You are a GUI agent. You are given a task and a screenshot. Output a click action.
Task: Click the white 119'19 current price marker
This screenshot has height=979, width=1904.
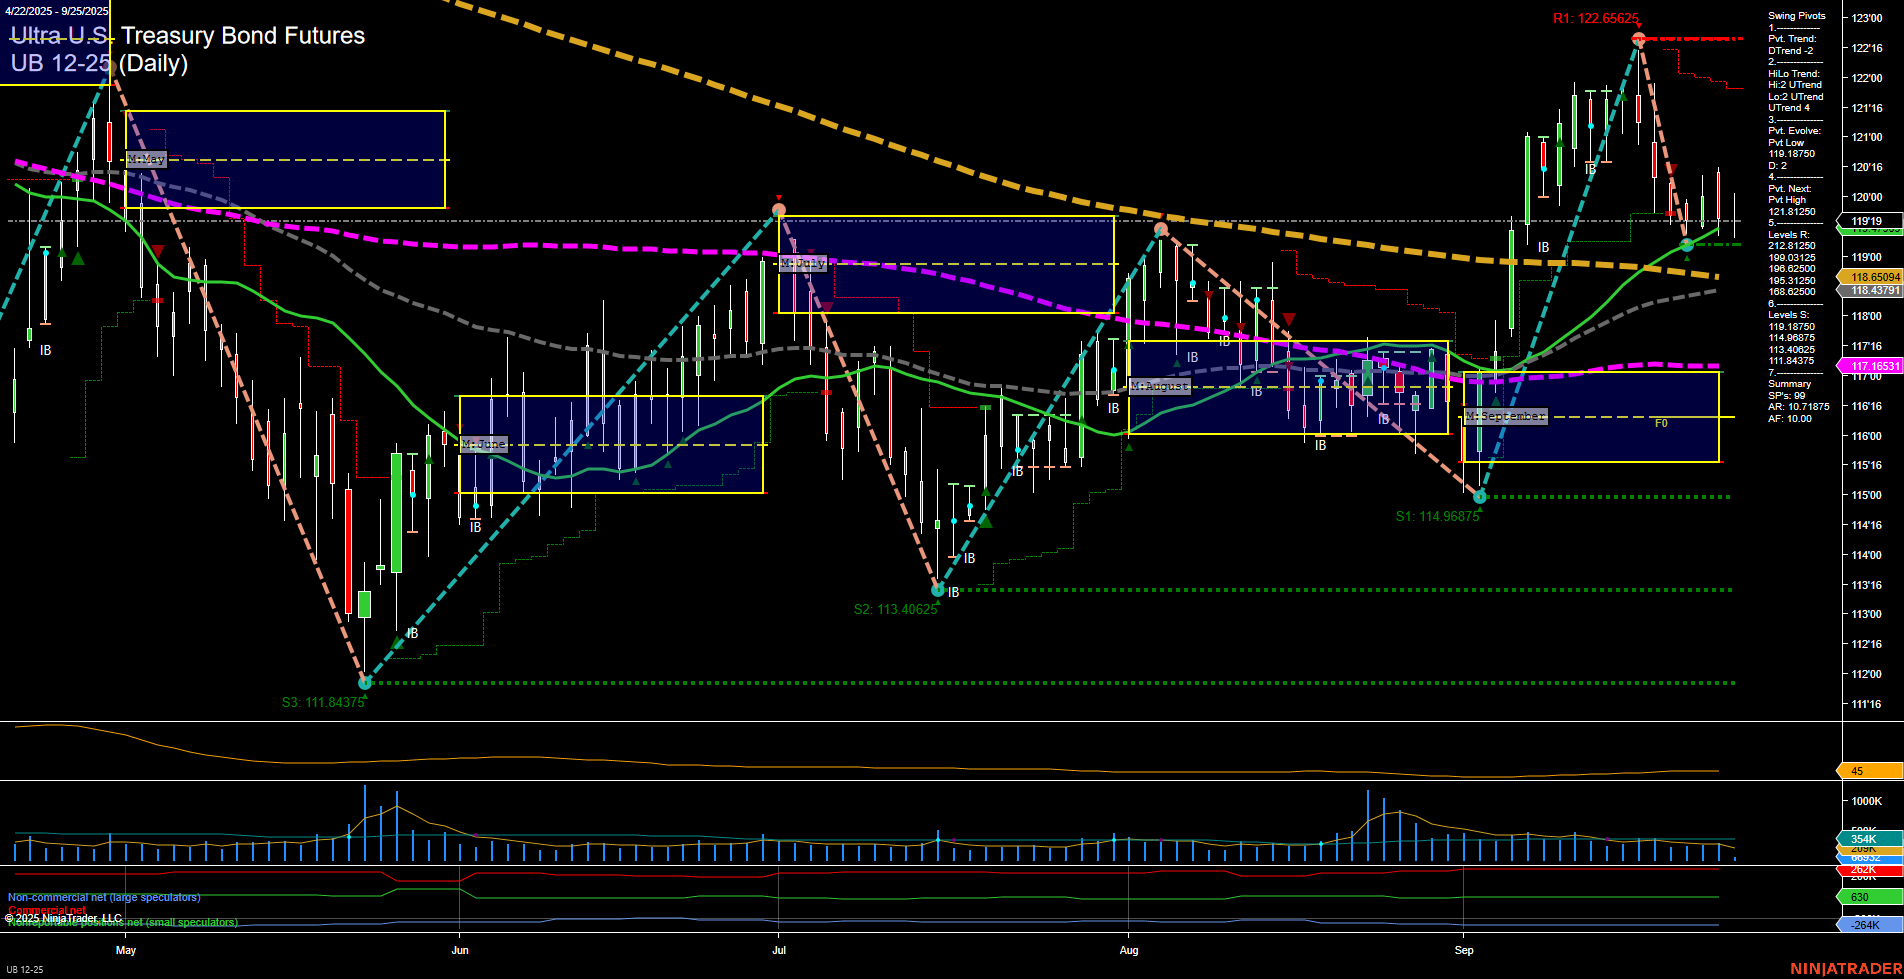1866,221
